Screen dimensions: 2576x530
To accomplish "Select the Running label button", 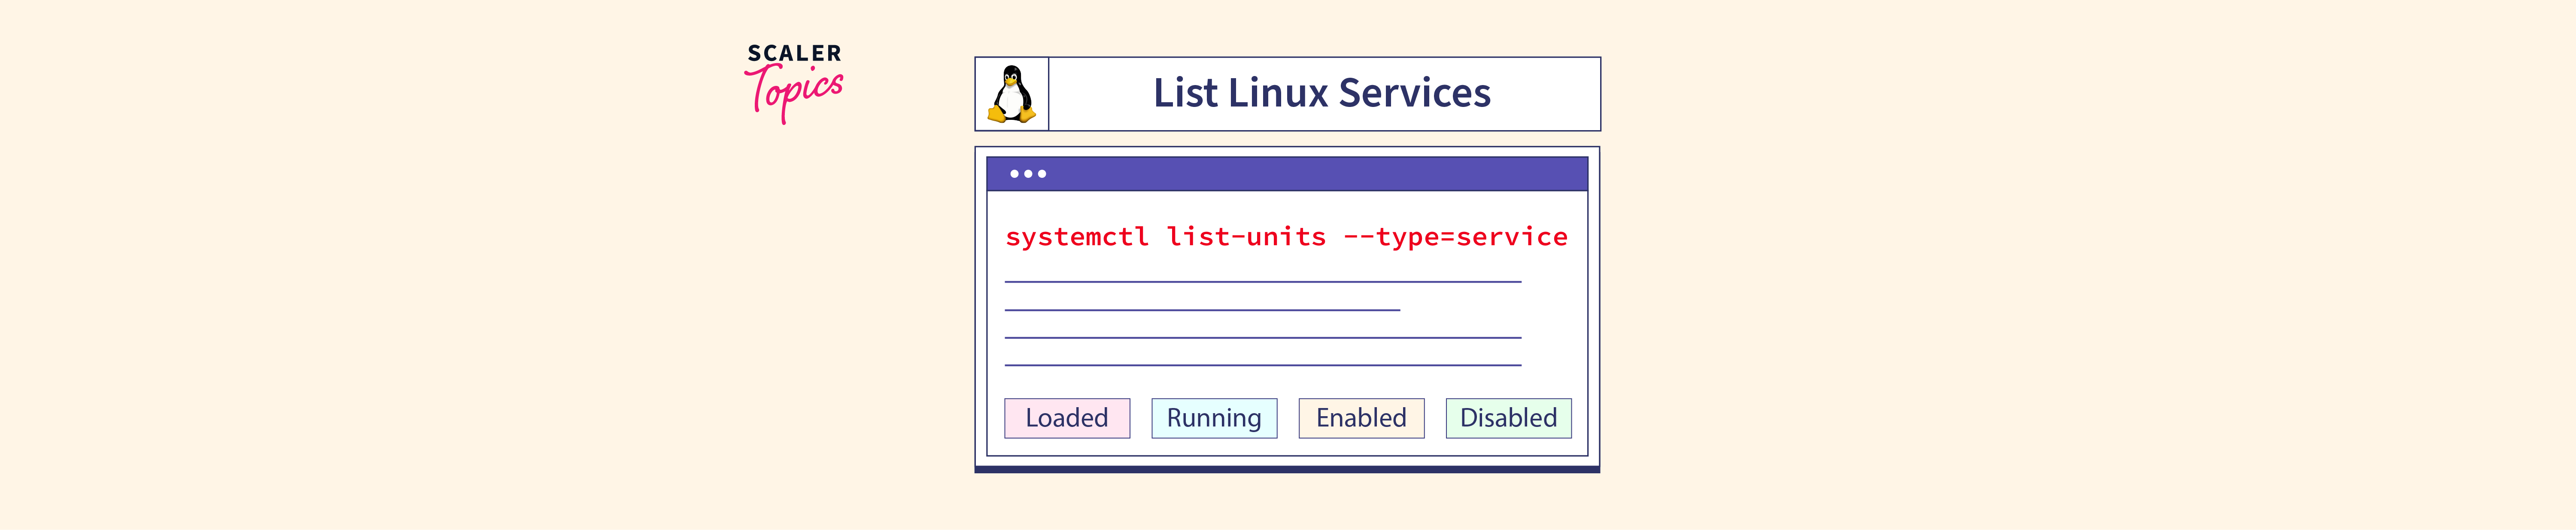I will pos(1214,418).
